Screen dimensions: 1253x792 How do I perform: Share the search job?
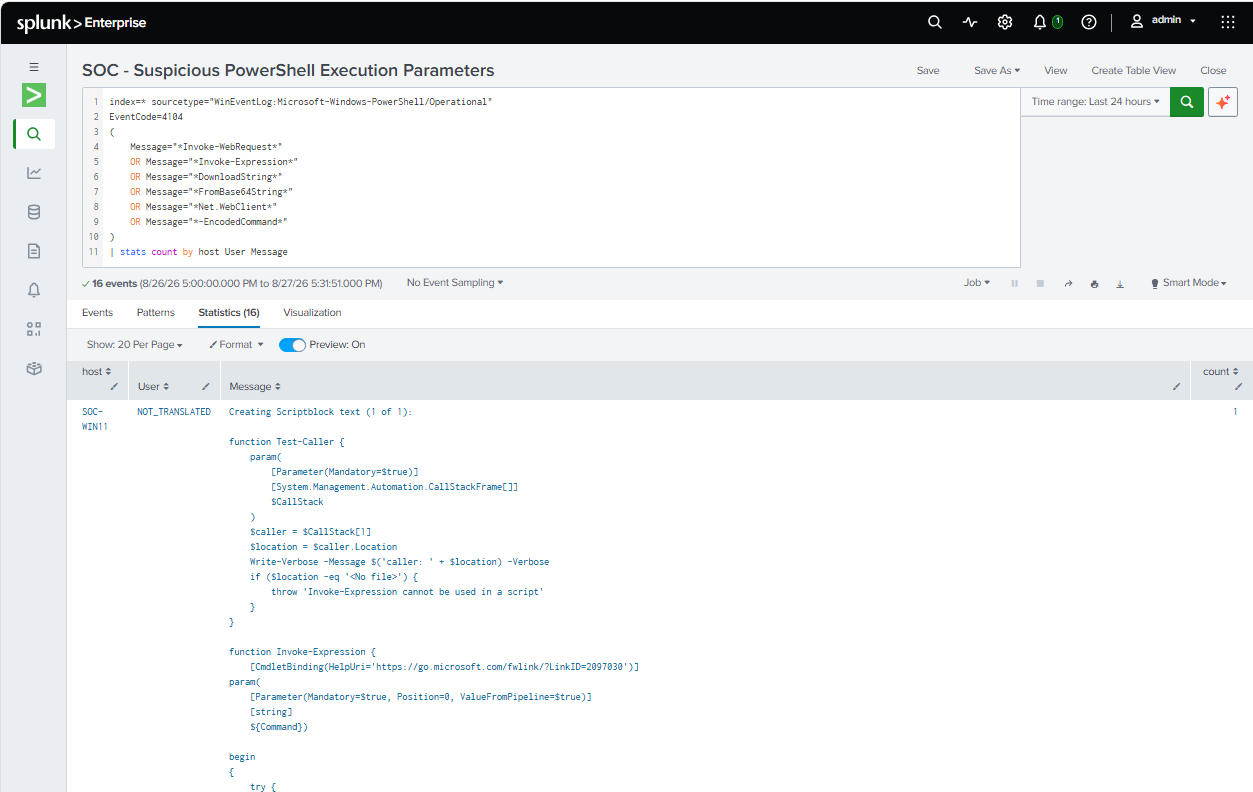pyautogui.click(x=1068, y=284)
